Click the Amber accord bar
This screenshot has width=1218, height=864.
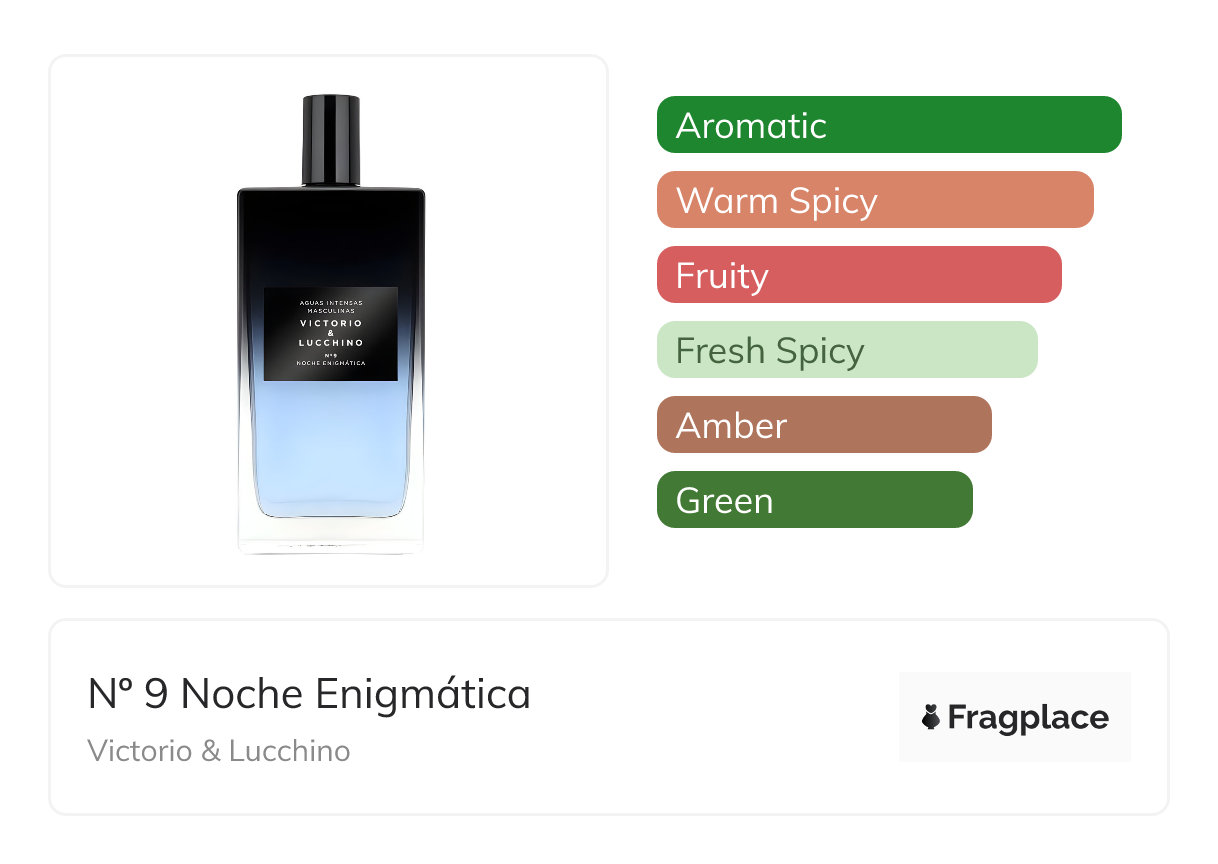pos(824,425)
